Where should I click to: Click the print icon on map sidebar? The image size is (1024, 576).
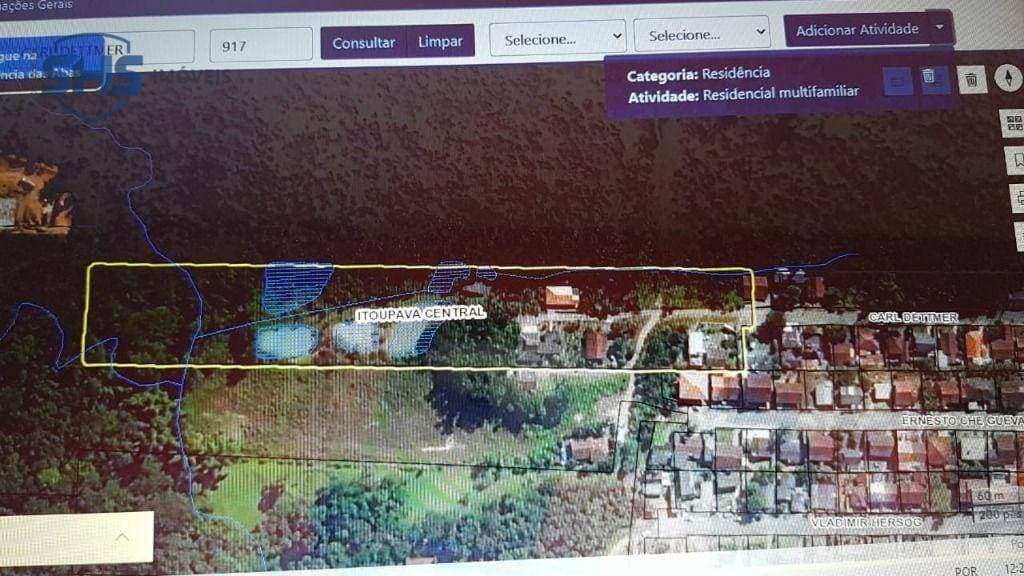tap(1018, 198)
